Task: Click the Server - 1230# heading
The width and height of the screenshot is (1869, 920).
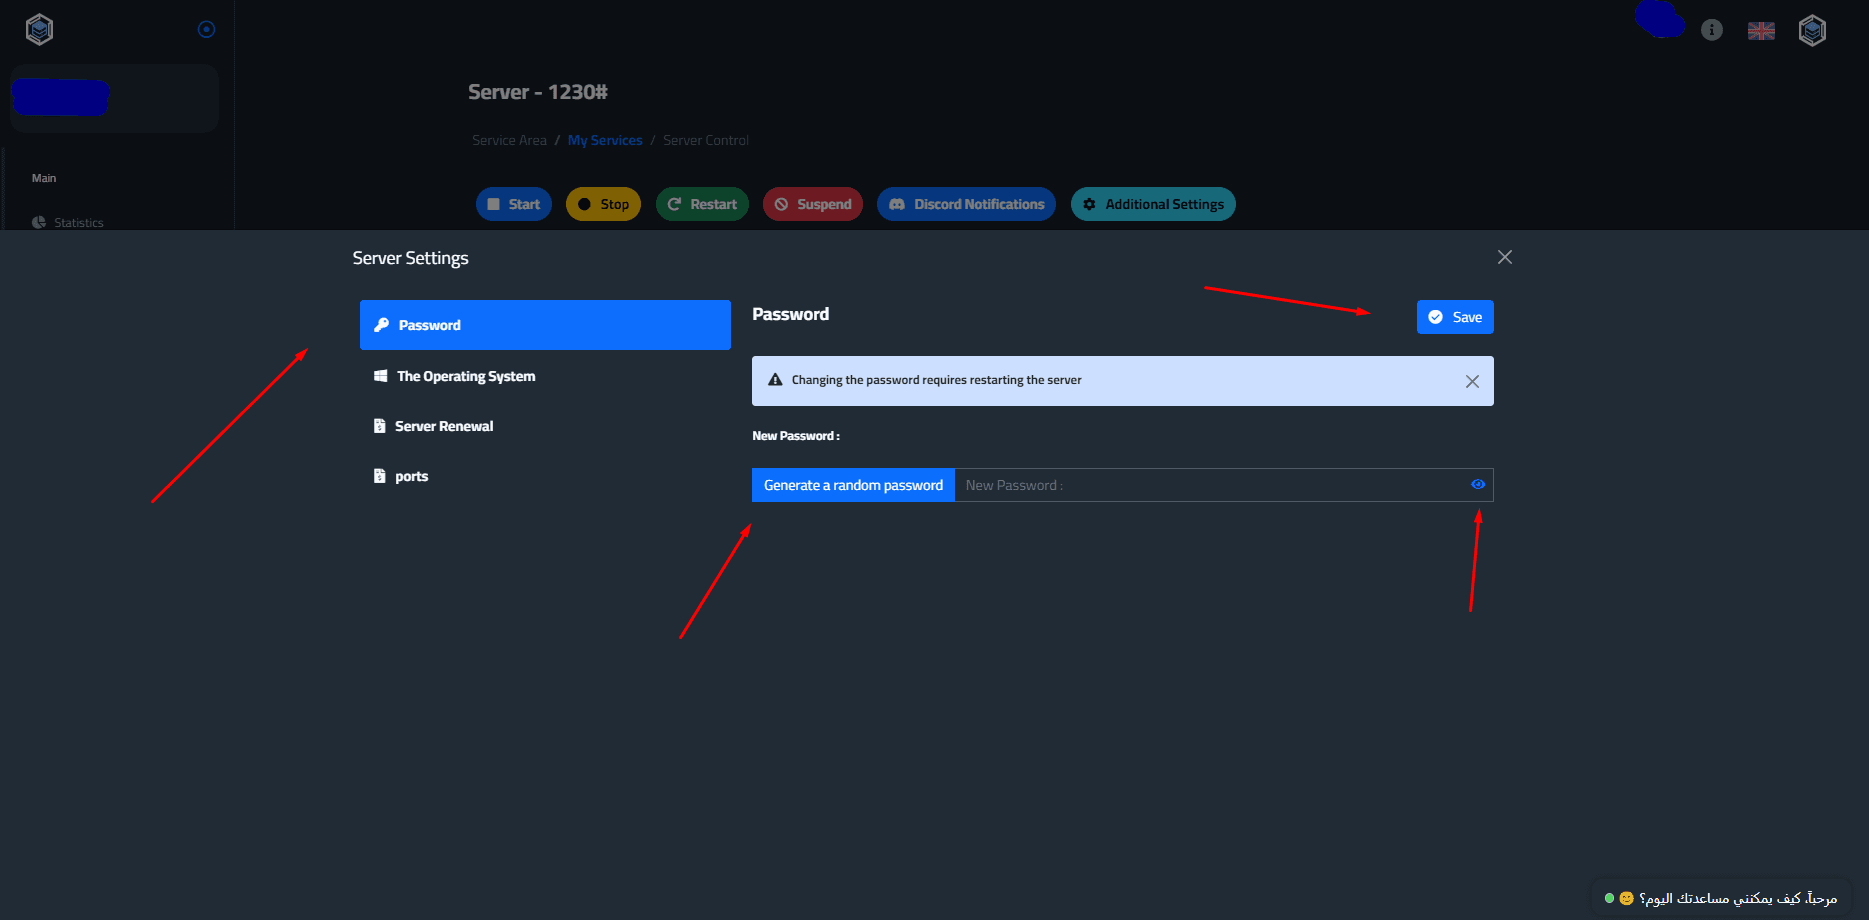Action: [x=538, y=92]
